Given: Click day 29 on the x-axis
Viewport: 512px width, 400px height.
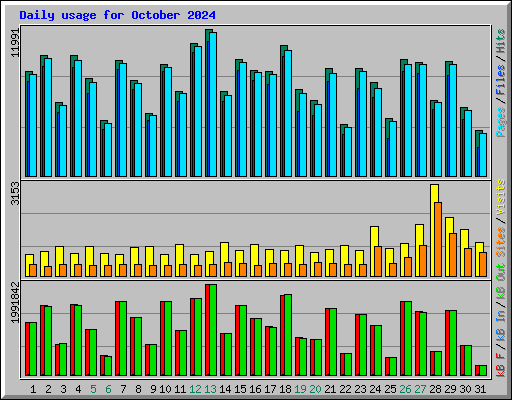Looking at the screenshot, I should [x=450, y=389].
